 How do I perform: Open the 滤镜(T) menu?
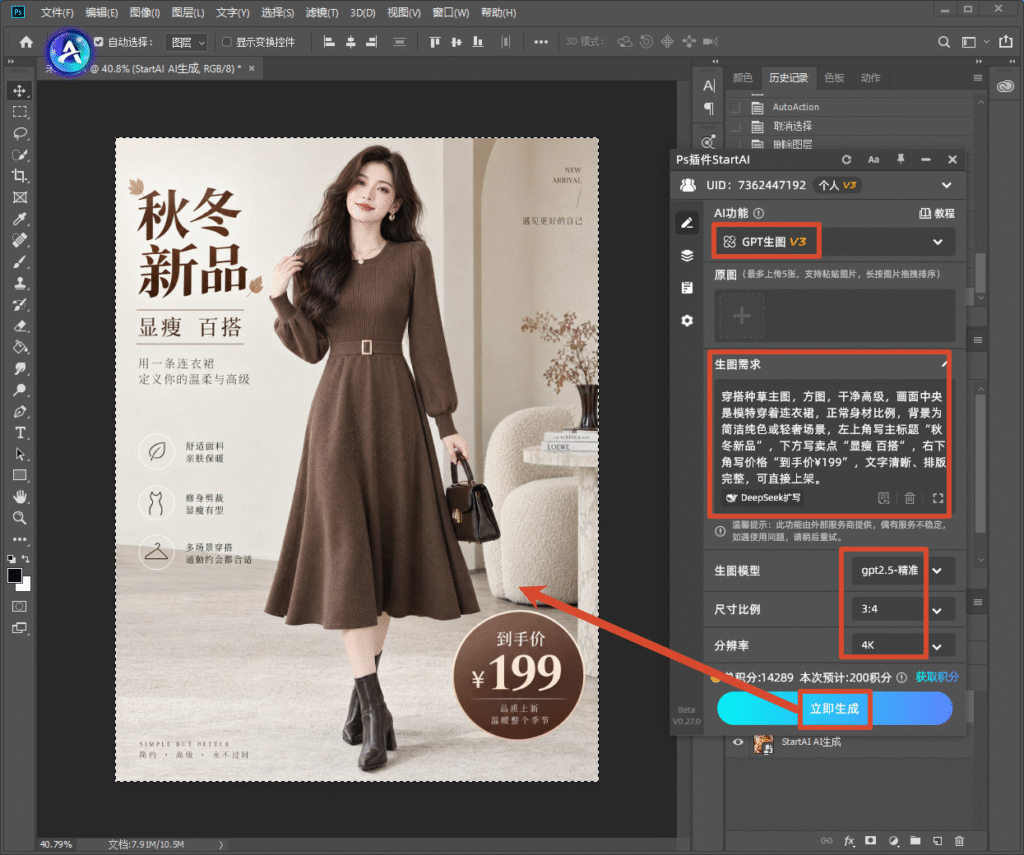pyautogui.click(x=322, y=12)
